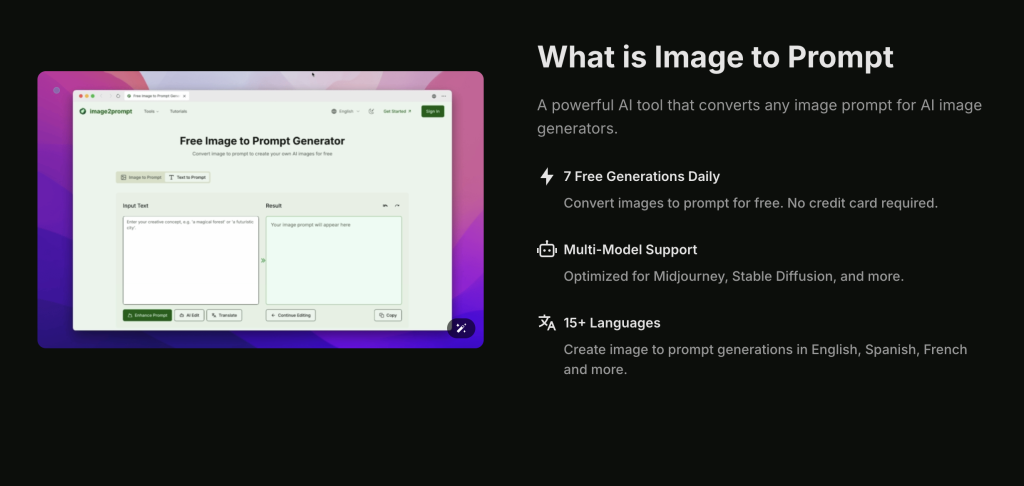Click the undo arrow above Result
The width and height of the screenshot is (1024, 486).
pos(385,205)
